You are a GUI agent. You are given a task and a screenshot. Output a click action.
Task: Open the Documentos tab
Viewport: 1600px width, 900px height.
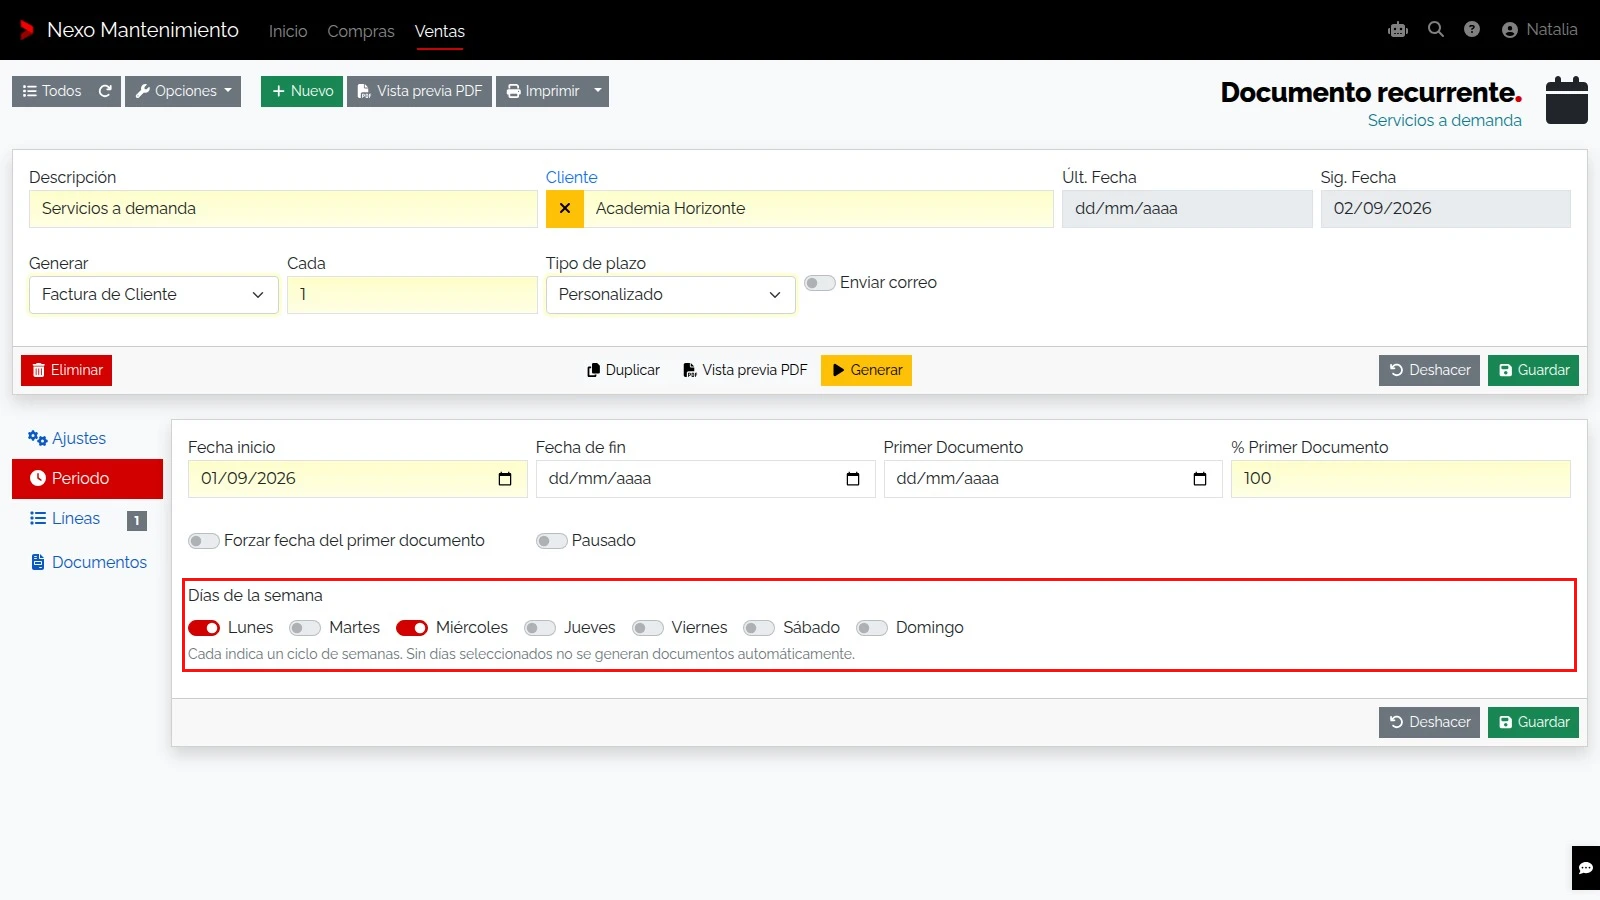(87, 563)
